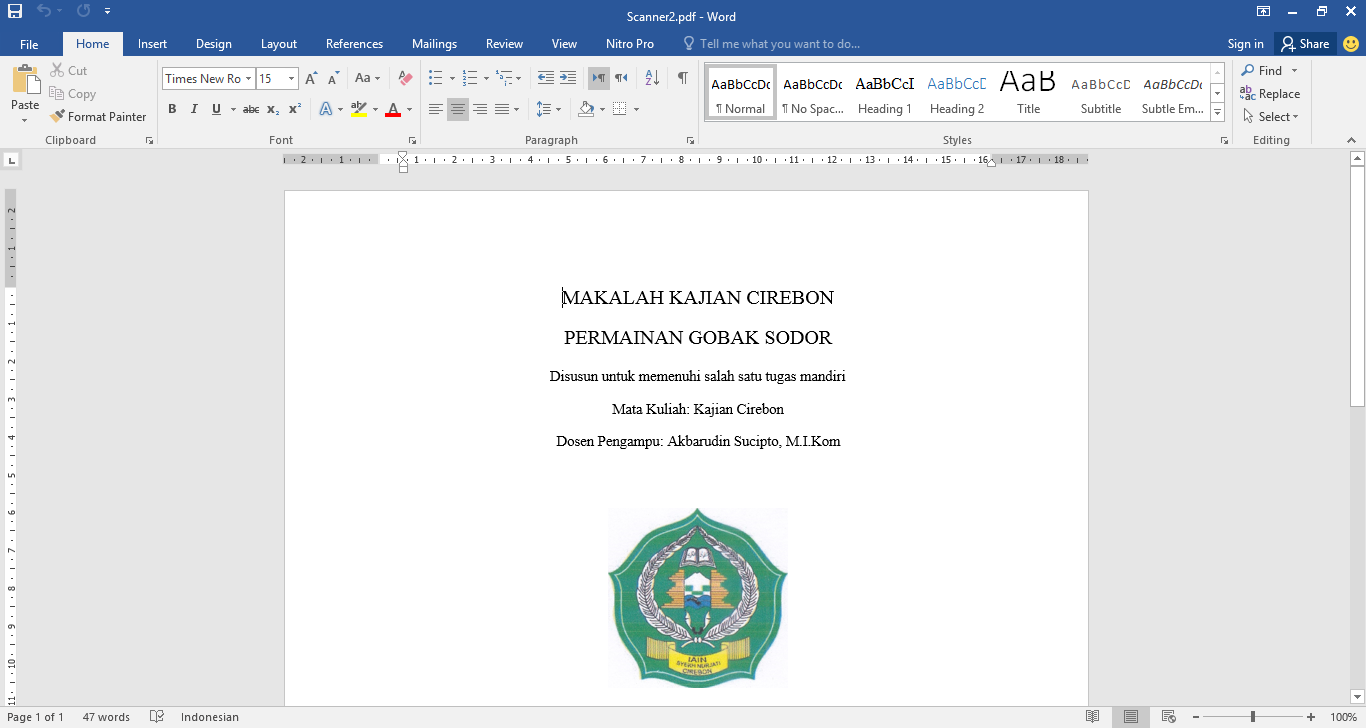Open the text highlight color tool
The height and width of the screenshot is (728, 1366).
[x=360, y=109]
